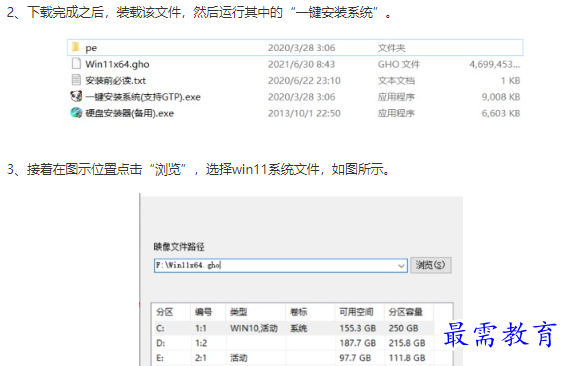
Task: Click the 6,603 KB size value
Action: (501, 113)
